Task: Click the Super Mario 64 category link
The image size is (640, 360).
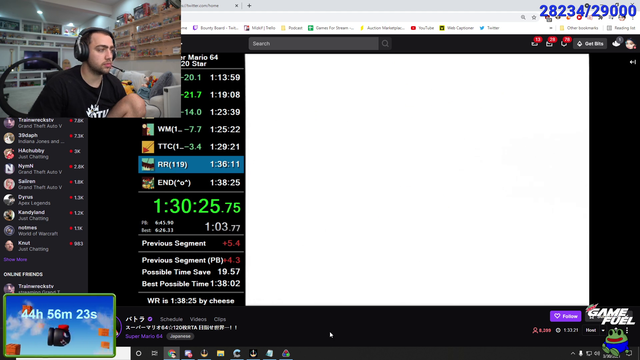Action: (x=144, y=336)
